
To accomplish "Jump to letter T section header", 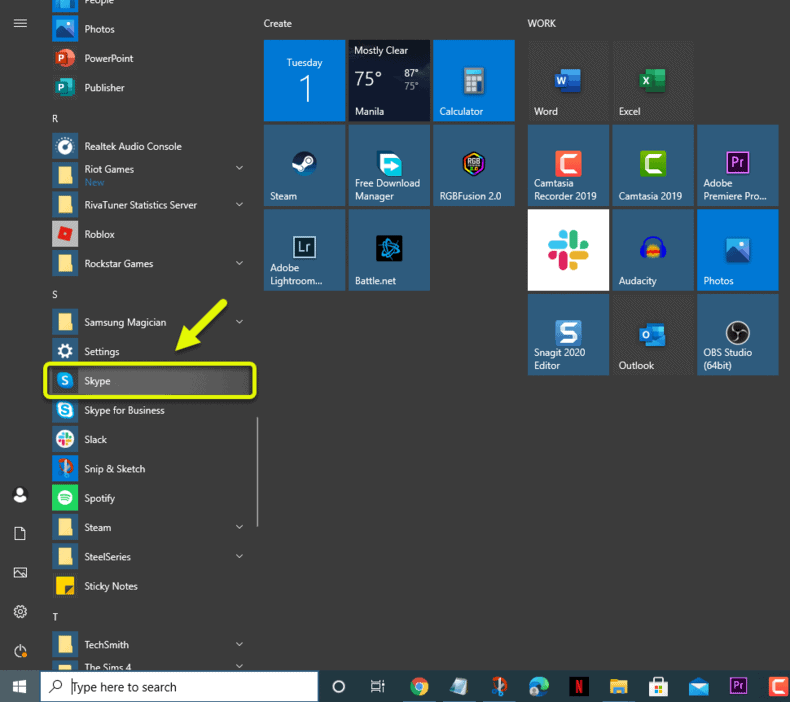I will 55,617.
